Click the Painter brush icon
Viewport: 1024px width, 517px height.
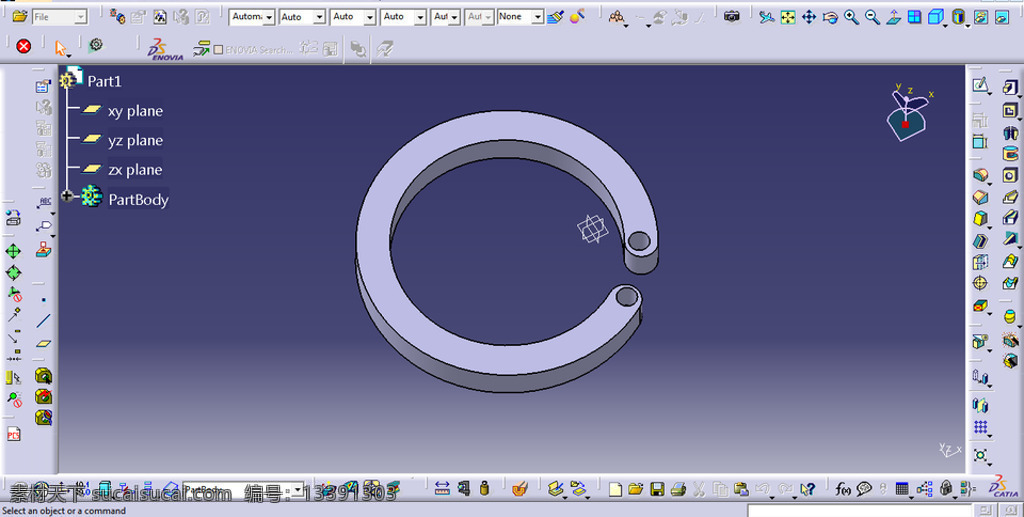click(x=556, y=17)
